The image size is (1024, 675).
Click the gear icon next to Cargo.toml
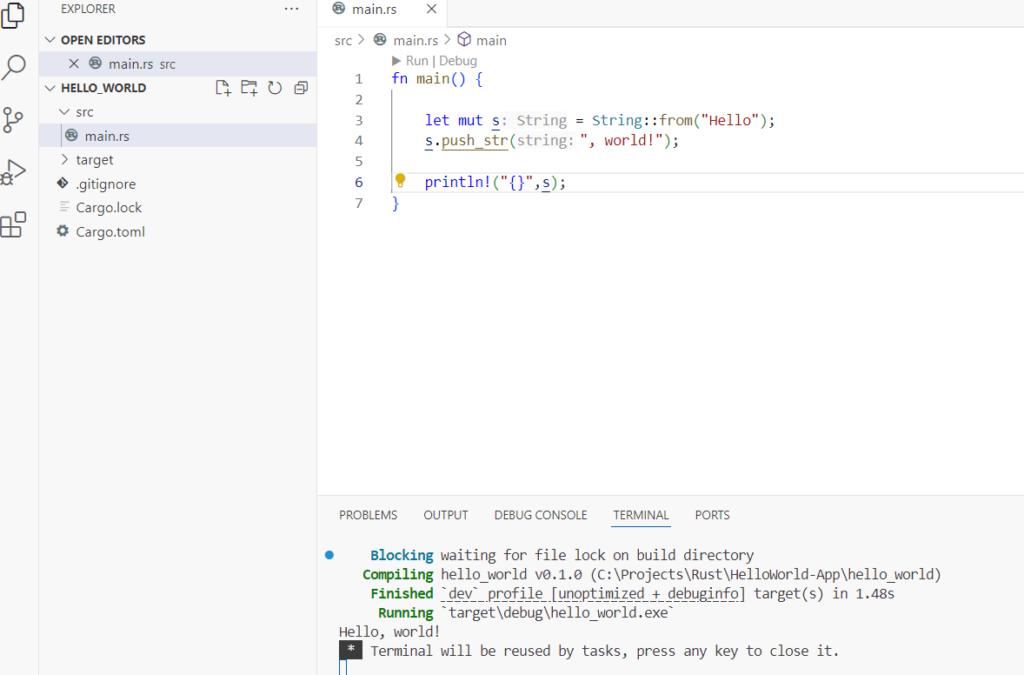(x=63, y=231)
